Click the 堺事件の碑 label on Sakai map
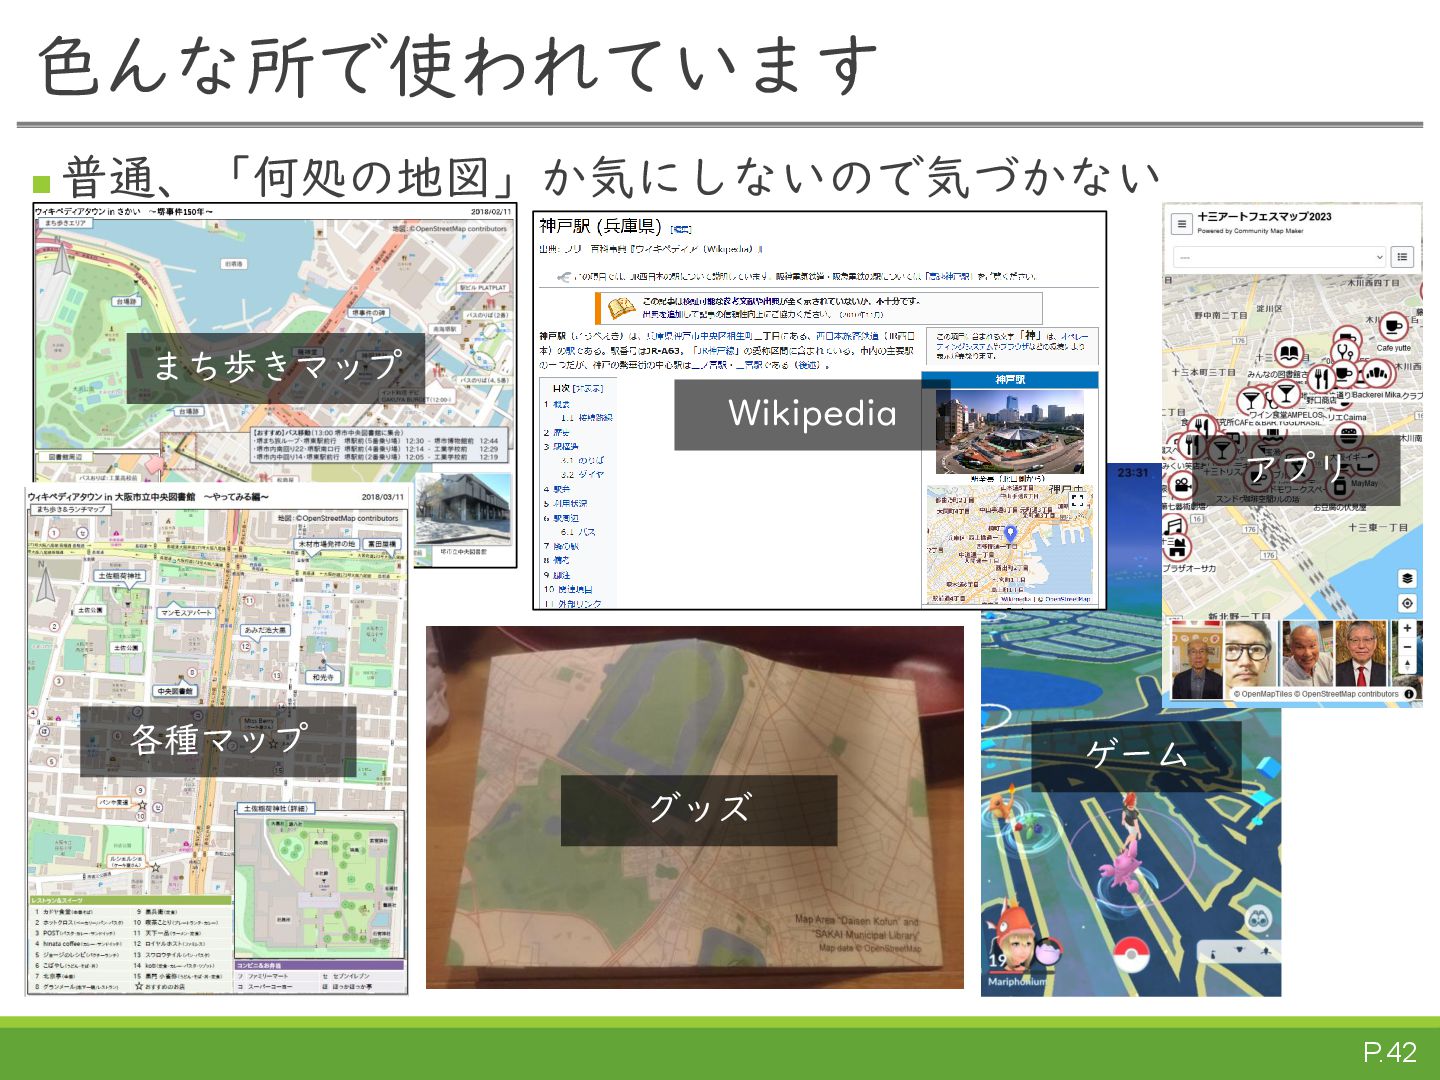 (x=368, y=313)
